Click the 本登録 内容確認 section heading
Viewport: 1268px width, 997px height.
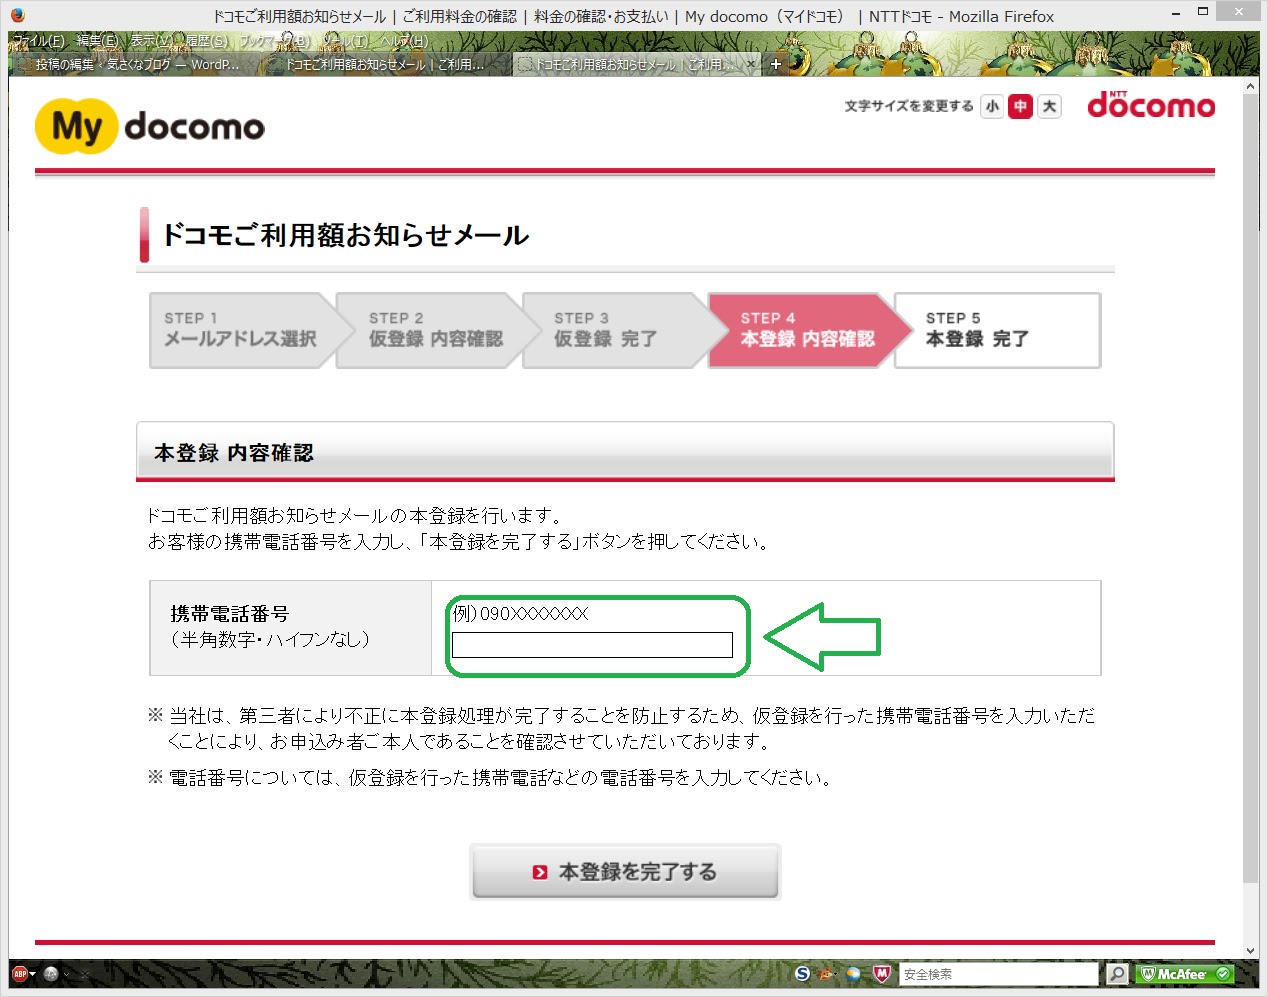click(x=233, y=453)
